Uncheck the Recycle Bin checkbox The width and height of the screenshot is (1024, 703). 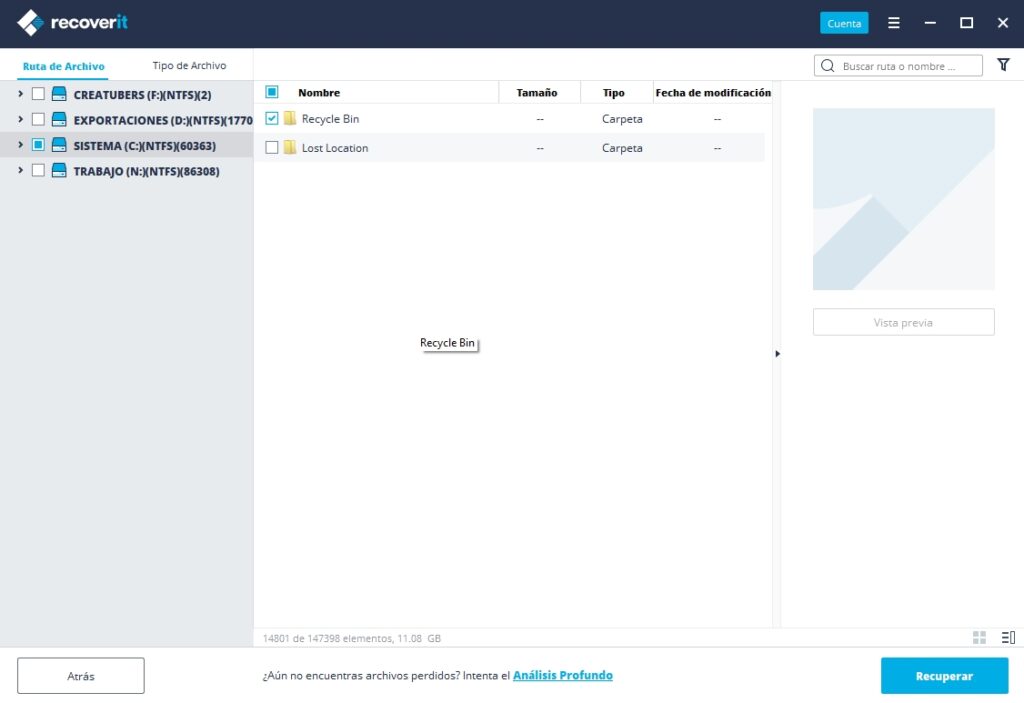pyautogui.click(x=271, y=119)
